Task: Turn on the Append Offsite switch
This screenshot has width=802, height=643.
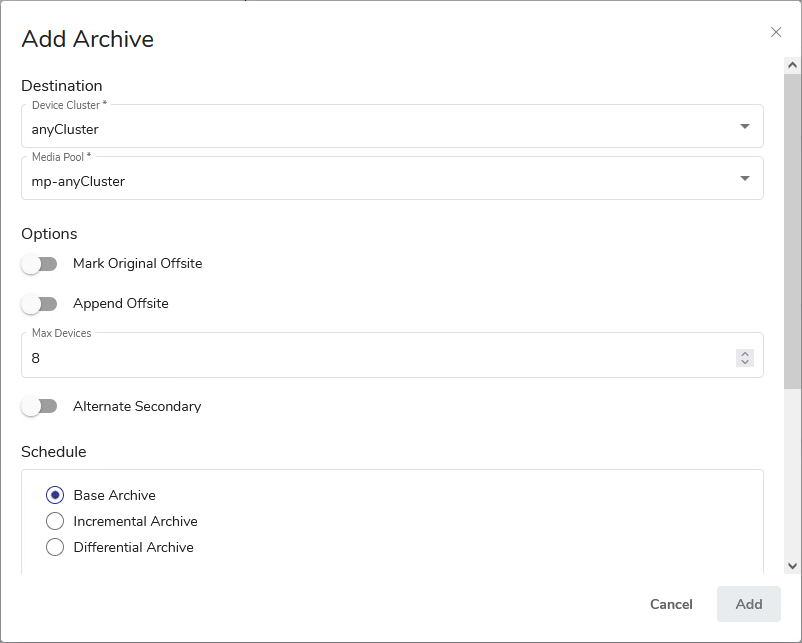Action: click(40, 304)
